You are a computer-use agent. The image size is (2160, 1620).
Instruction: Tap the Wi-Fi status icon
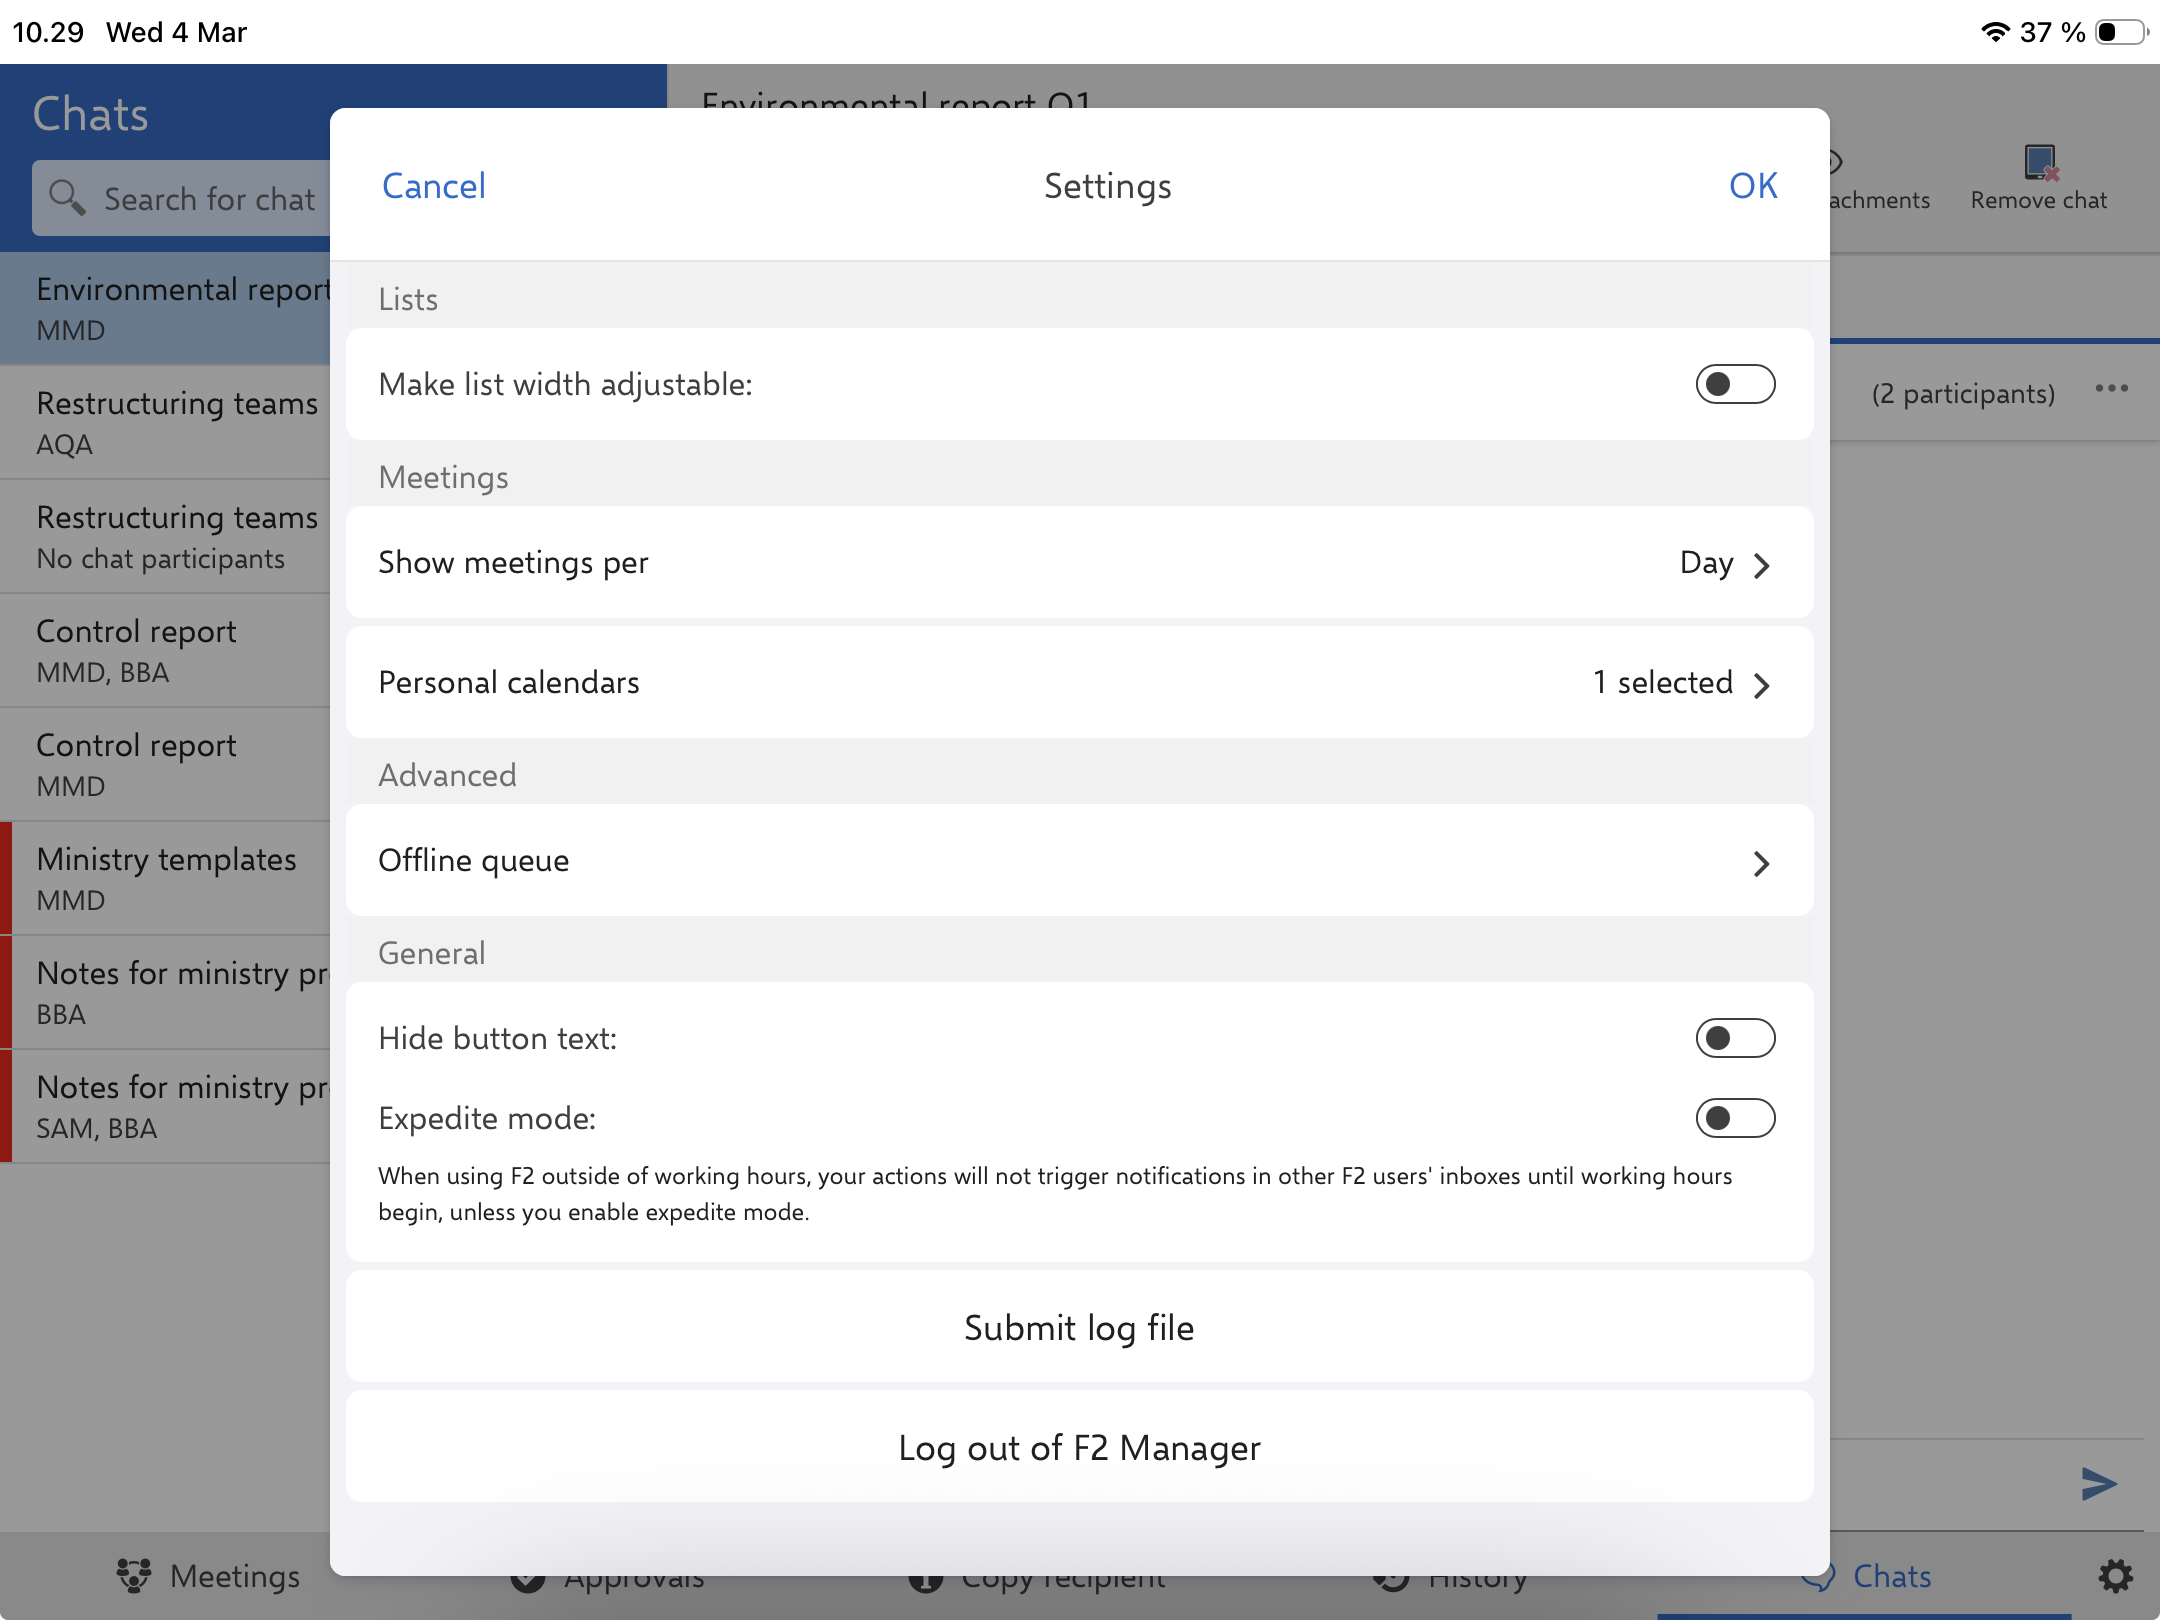tap(1995, 32)
